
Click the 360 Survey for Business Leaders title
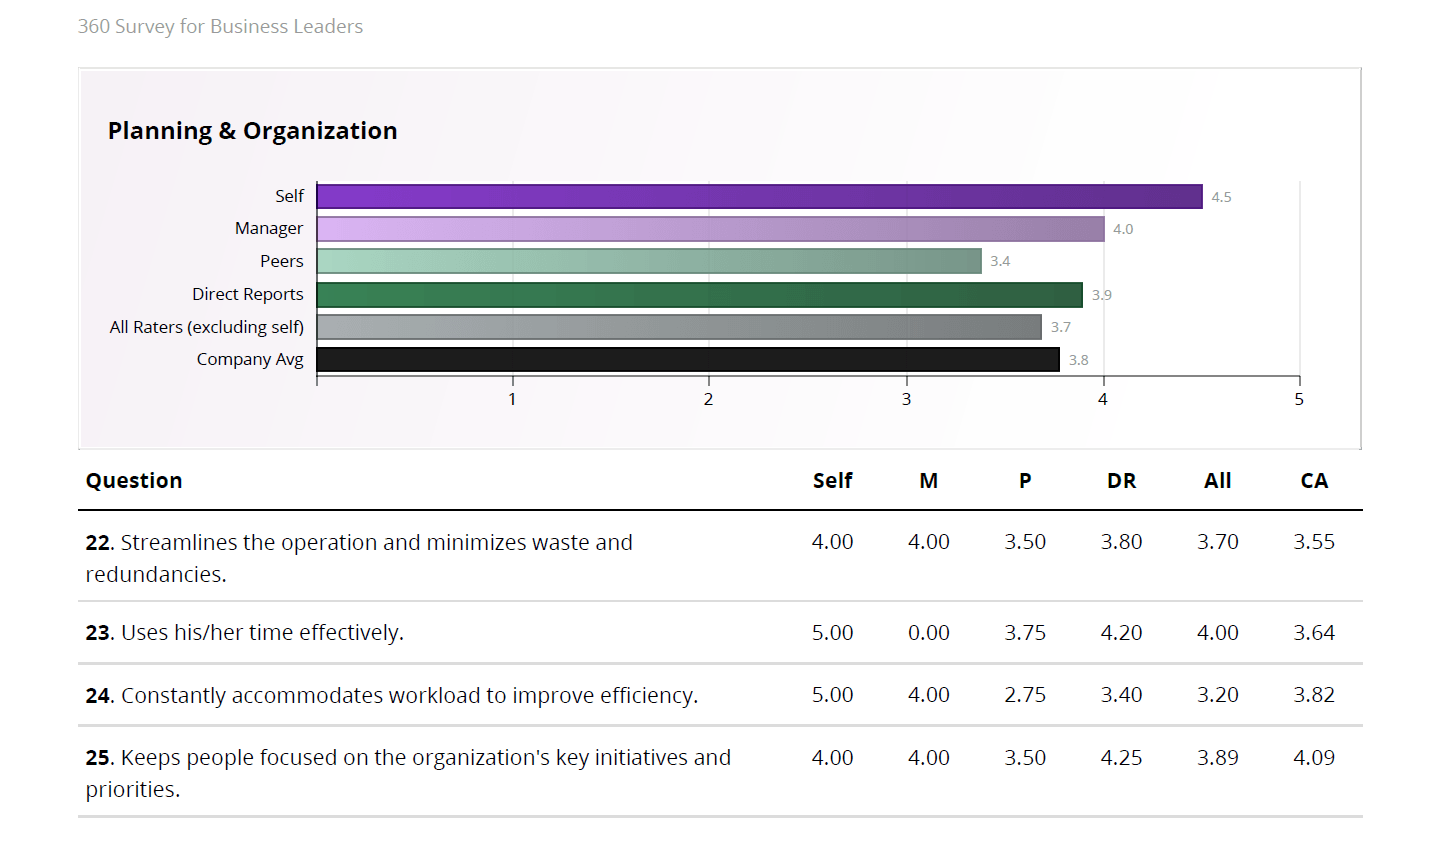pyautogui.click(x=220, y=27)
